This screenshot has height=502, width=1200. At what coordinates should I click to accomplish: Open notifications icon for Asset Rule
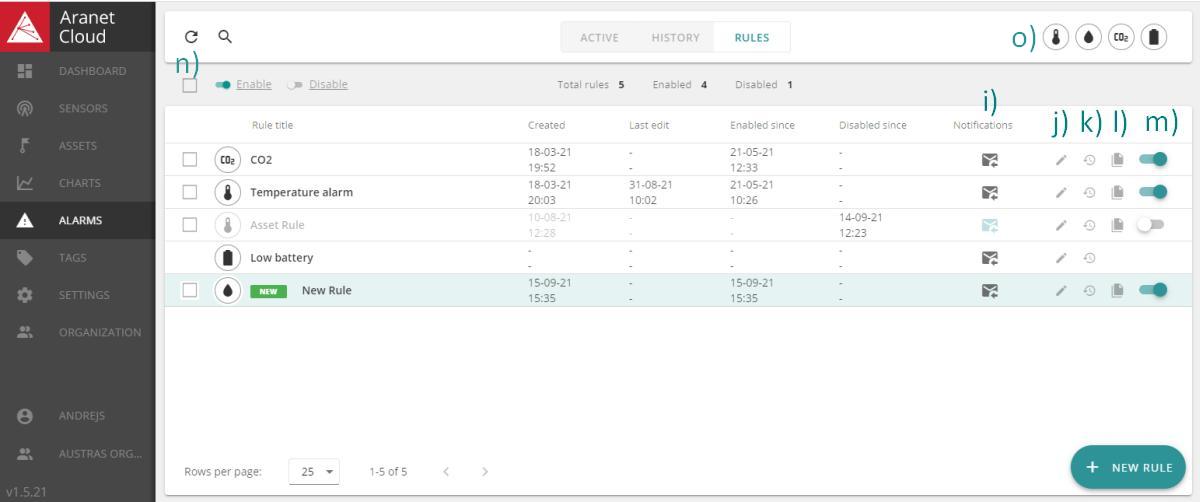coord(990,225)
